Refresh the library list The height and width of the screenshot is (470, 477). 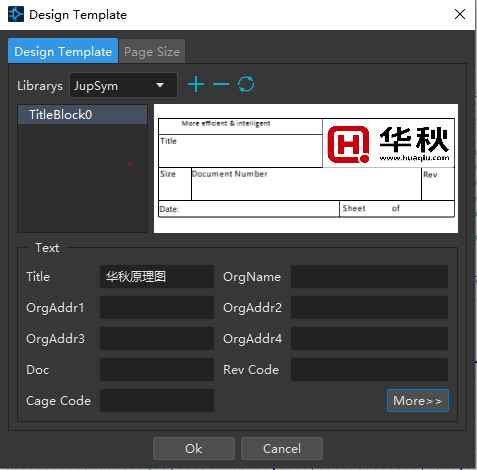click(x=246, y=84)
